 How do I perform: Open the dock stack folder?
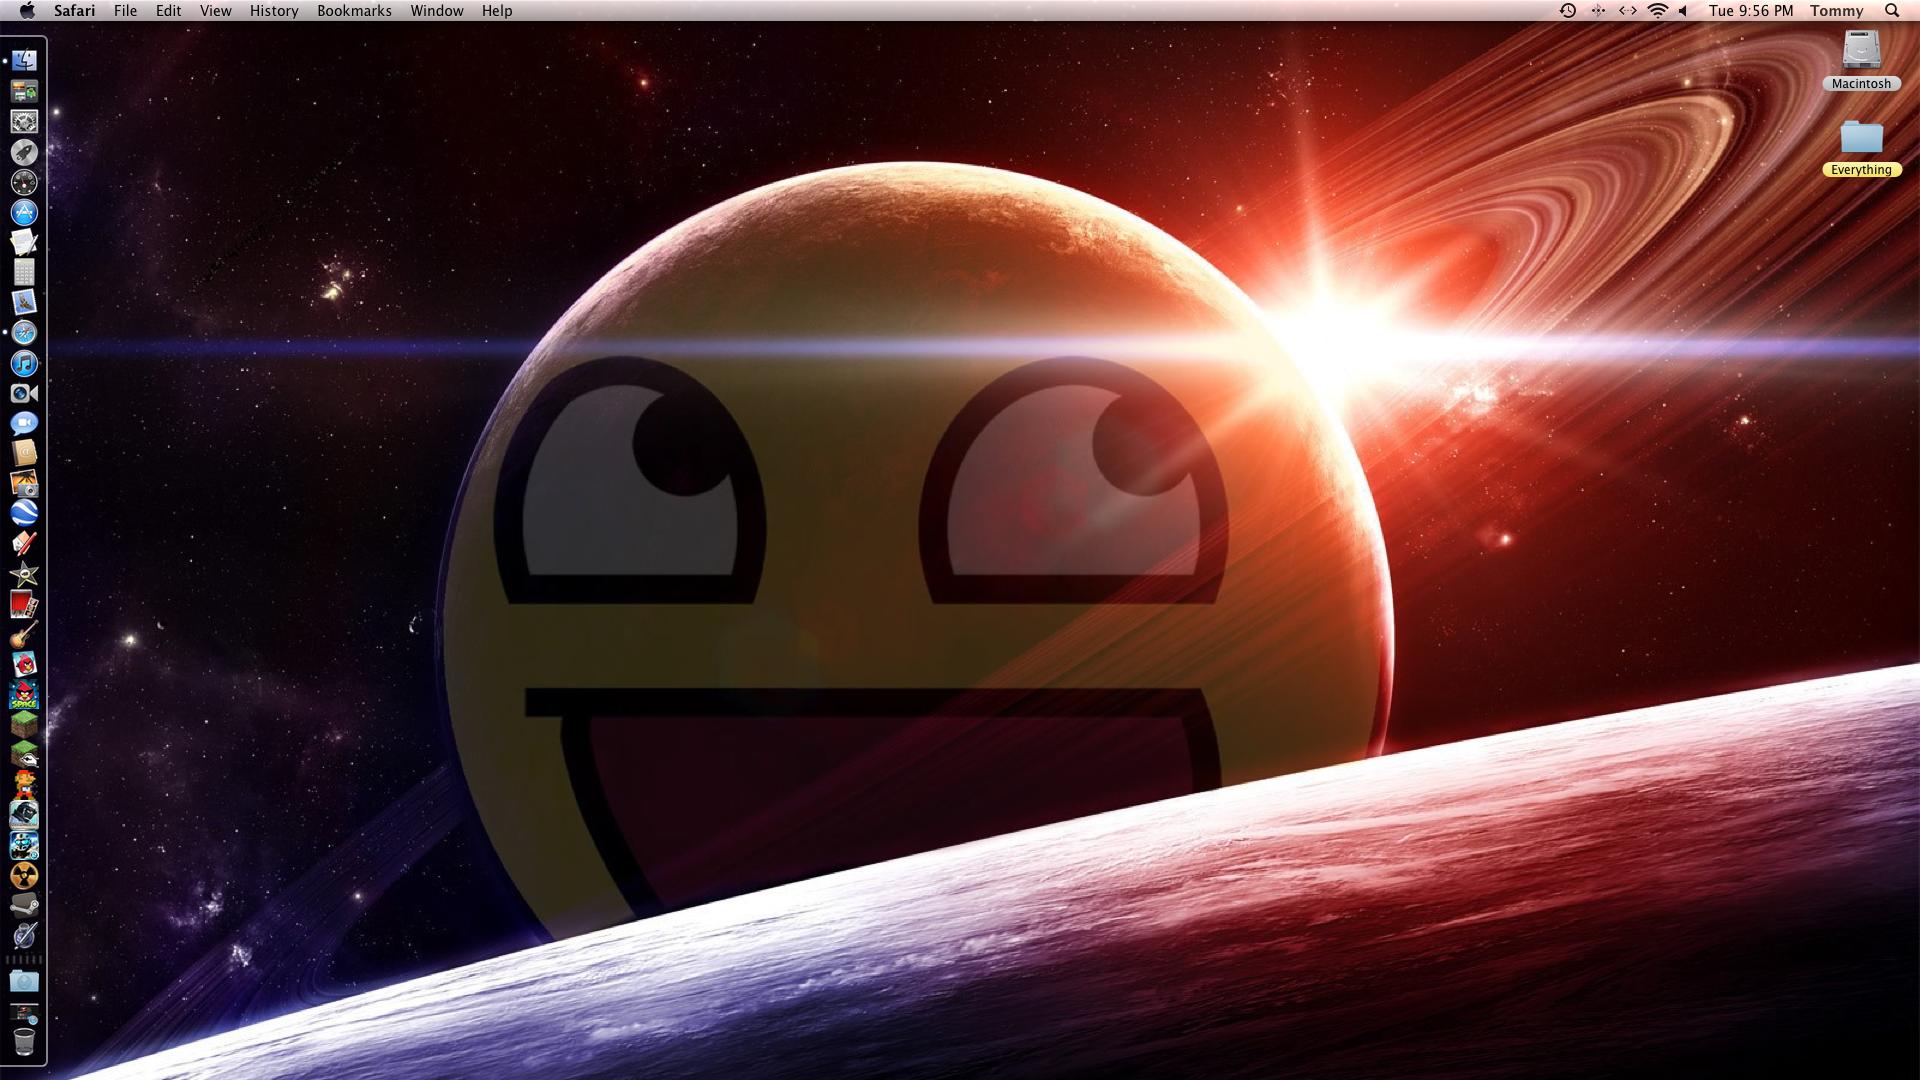(24, 982)
